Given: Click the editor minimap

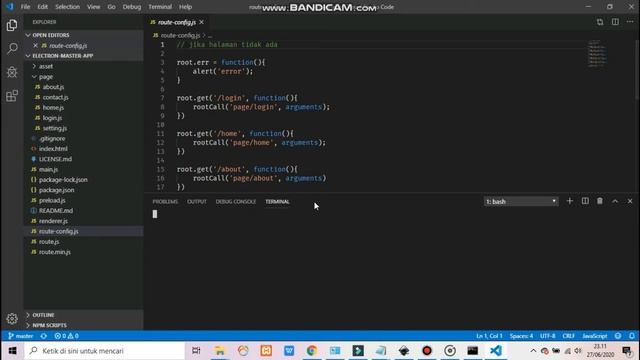Looking at the screenshot, I should [598, 53].
